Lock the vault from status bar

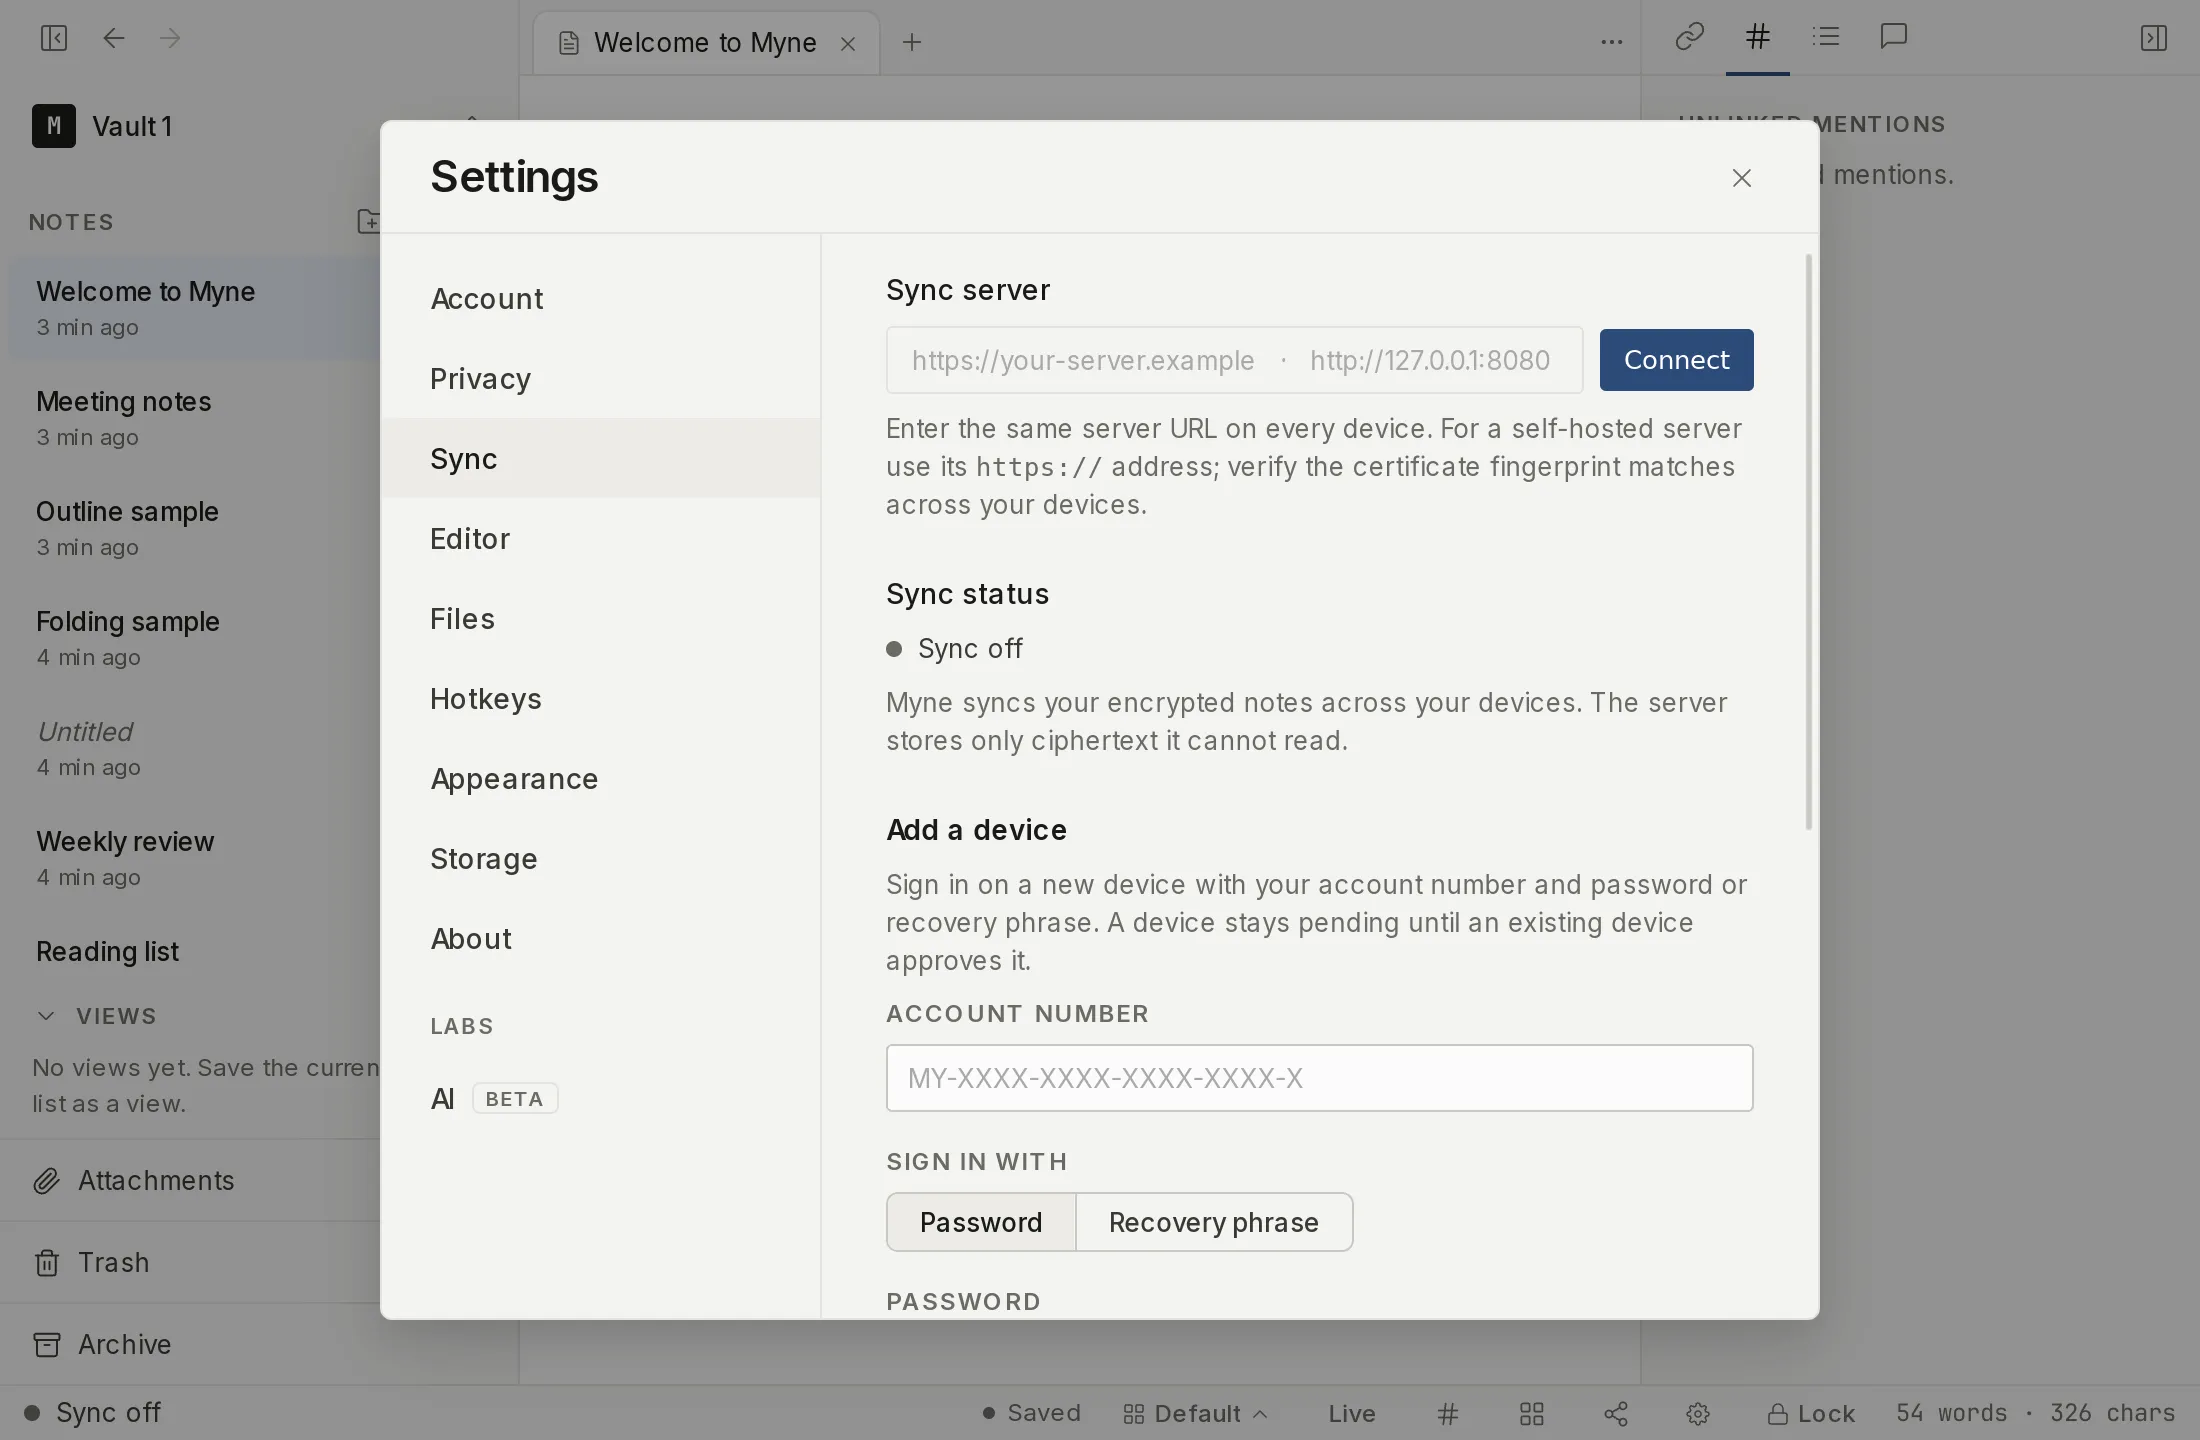(1811, 1413)
